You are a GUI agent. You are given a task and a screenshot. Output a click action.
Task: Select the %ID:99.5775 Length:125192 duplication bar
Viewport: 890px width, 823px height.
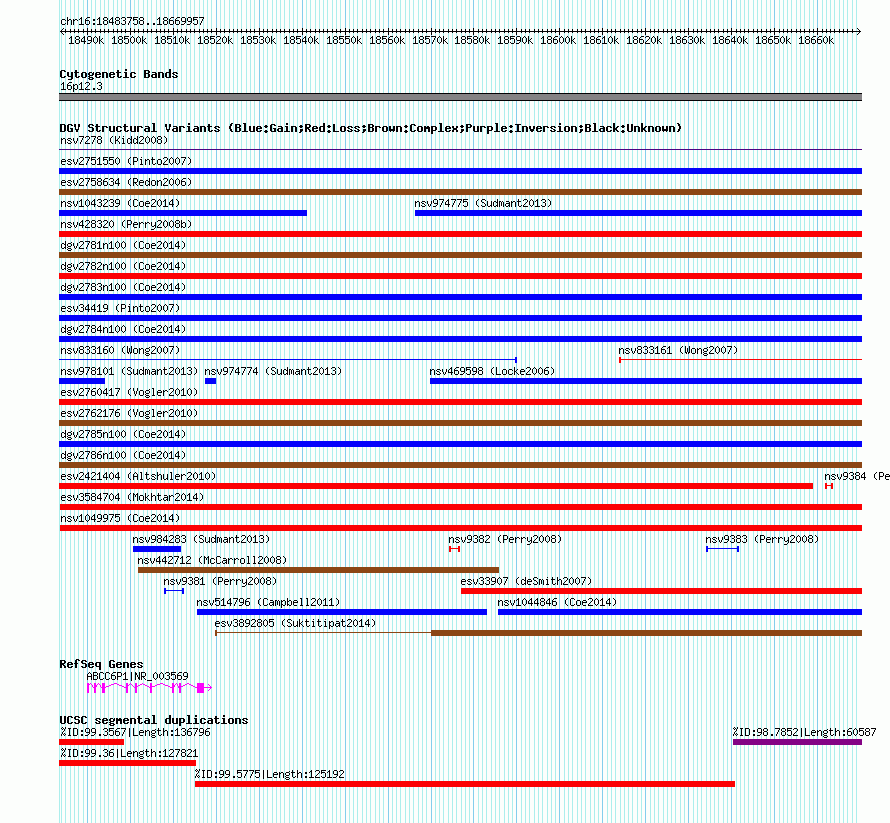click(465, 784)
